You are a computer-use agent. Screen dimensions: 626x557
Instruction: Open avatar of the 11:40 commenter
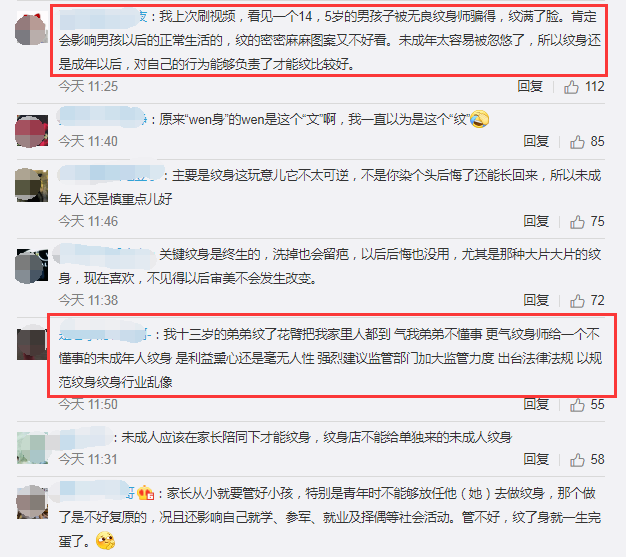point(32,131)
